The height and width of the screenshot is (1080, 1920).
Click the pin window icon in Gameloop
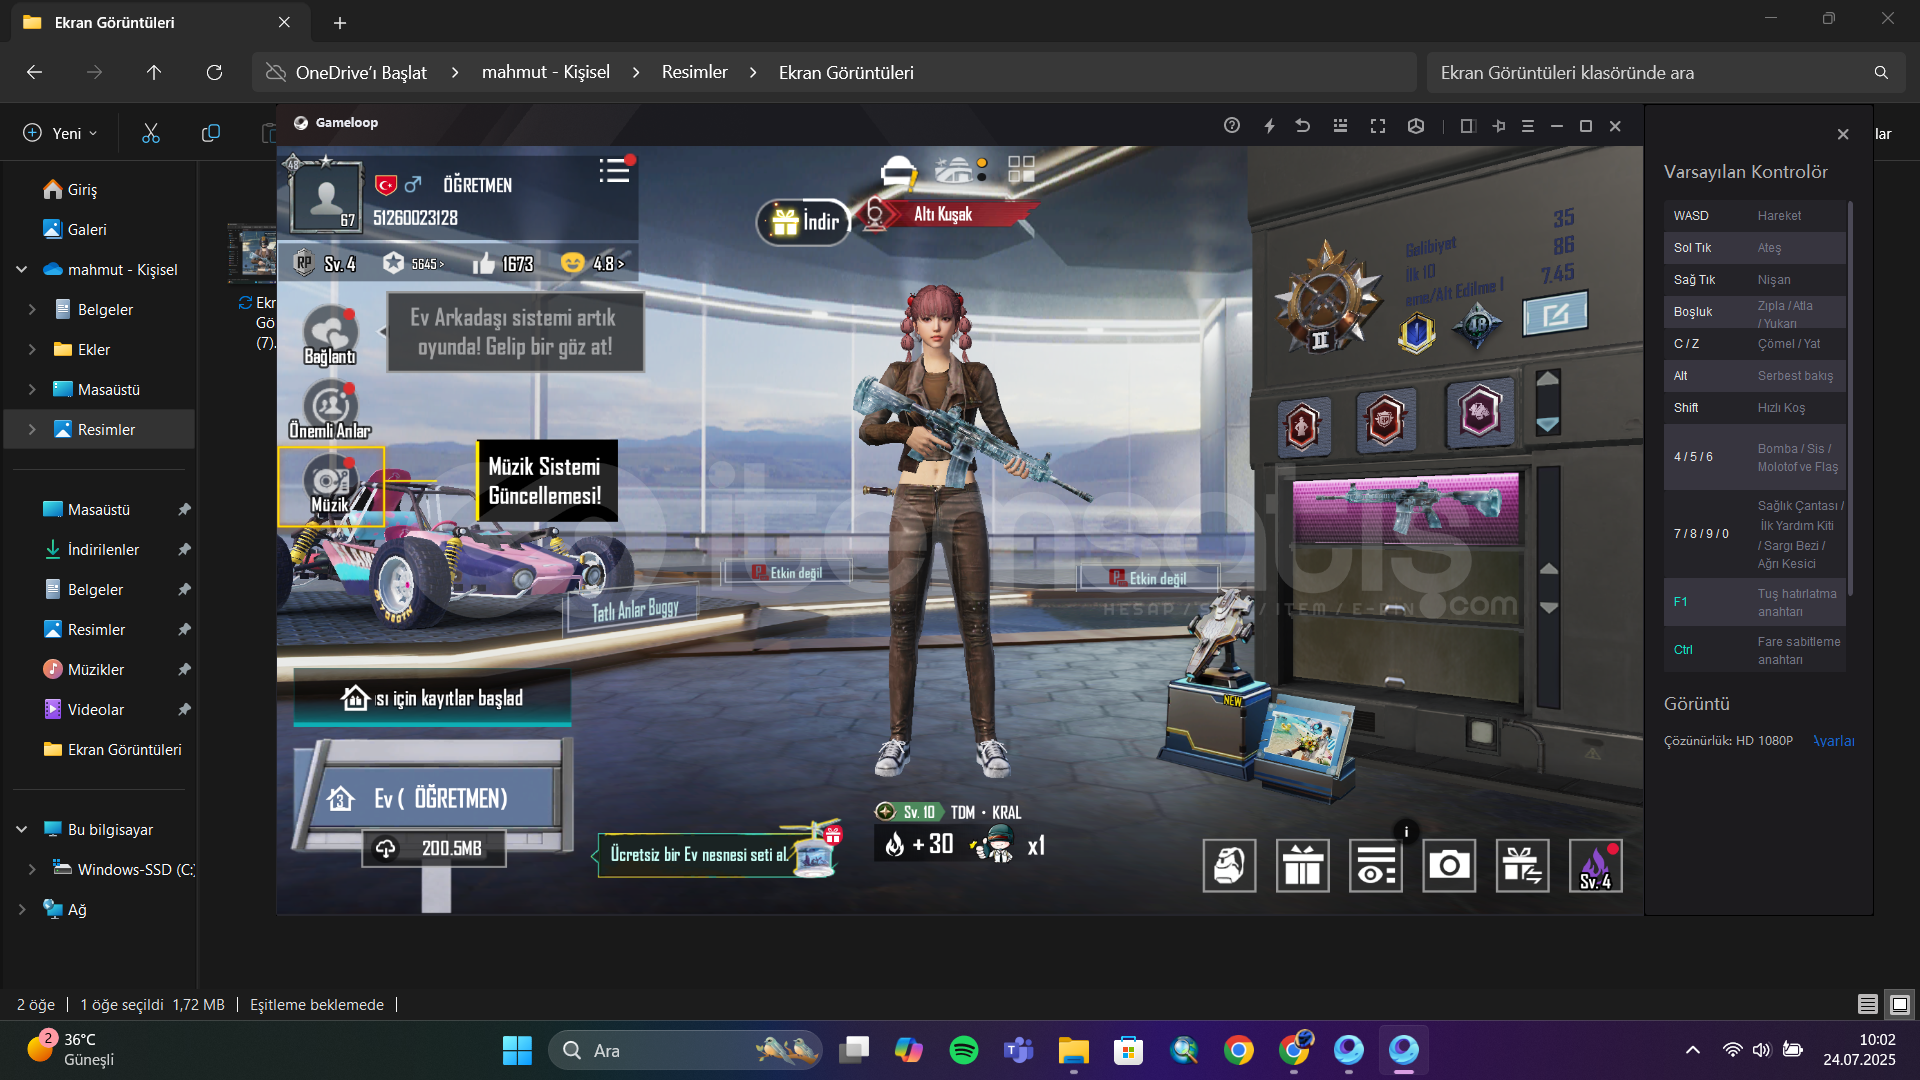(1498, 126)
